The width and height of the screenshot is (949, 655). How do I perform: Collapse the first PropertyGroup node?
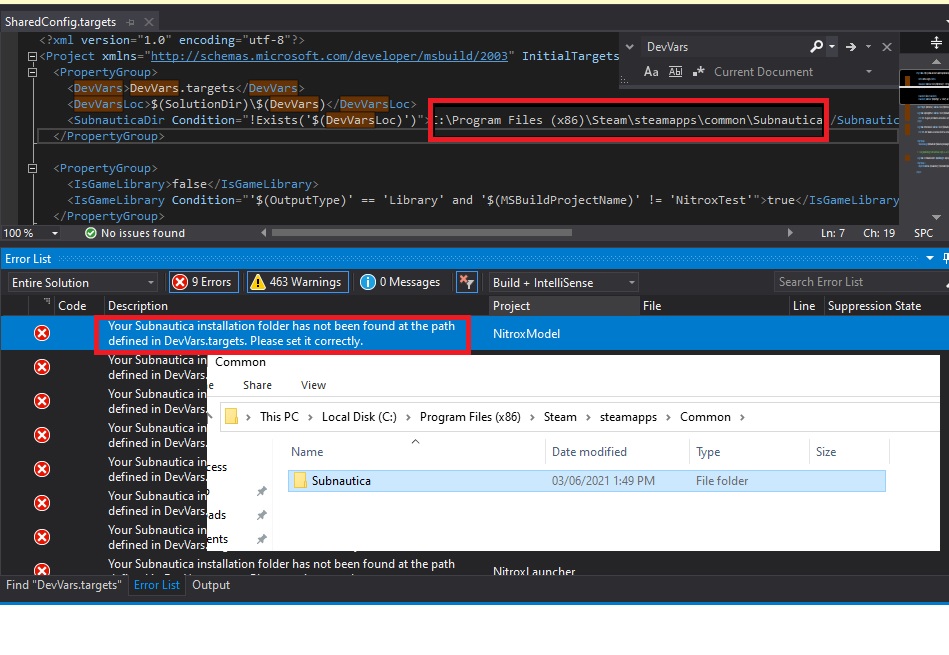(33, 72)
